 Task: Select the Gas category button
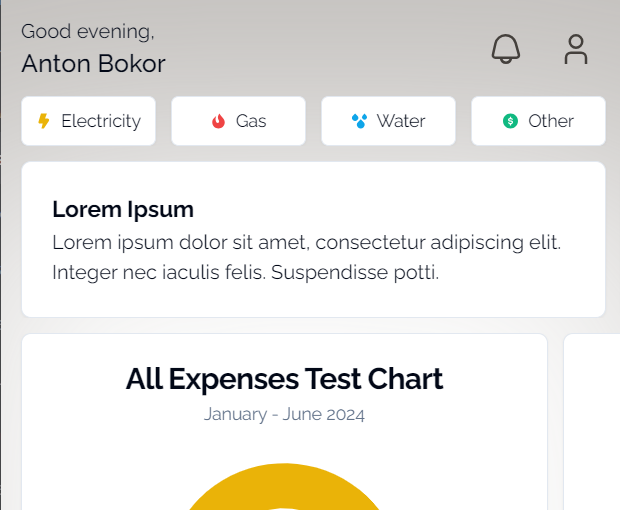click(238, 121)
